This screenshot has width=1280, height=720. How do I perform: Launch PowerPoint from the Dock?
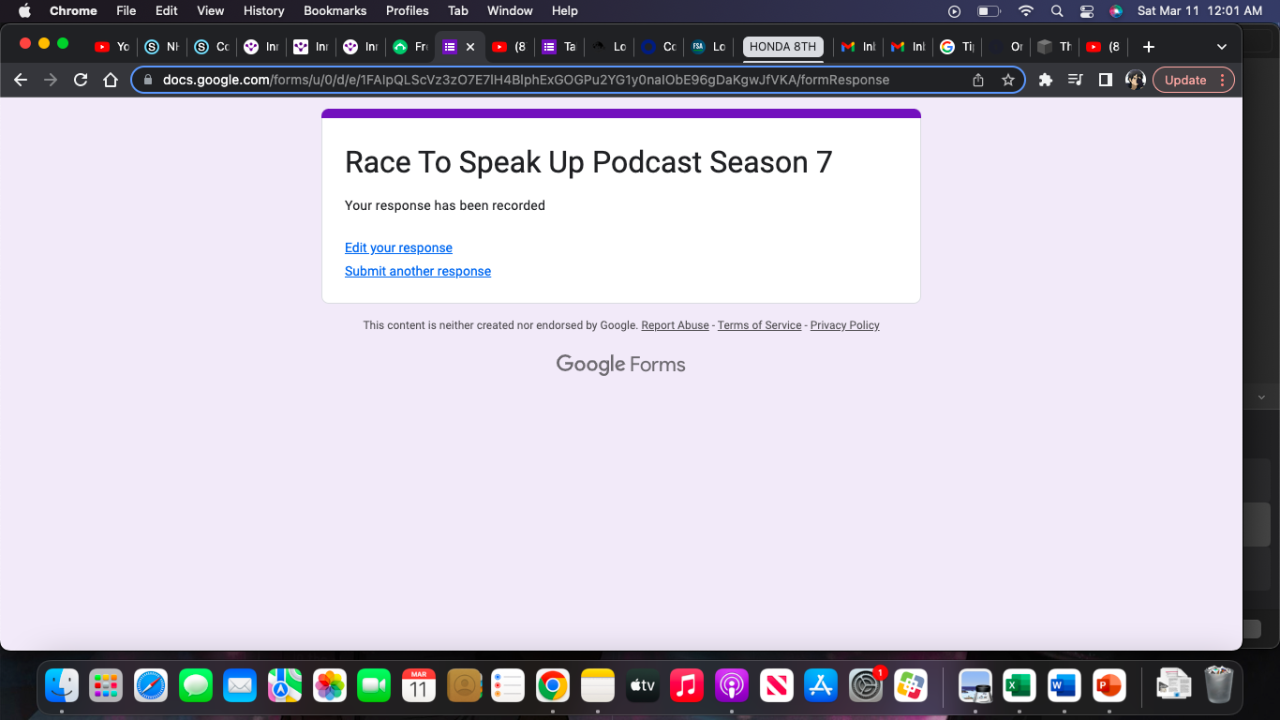click(x=1109, y=685)
